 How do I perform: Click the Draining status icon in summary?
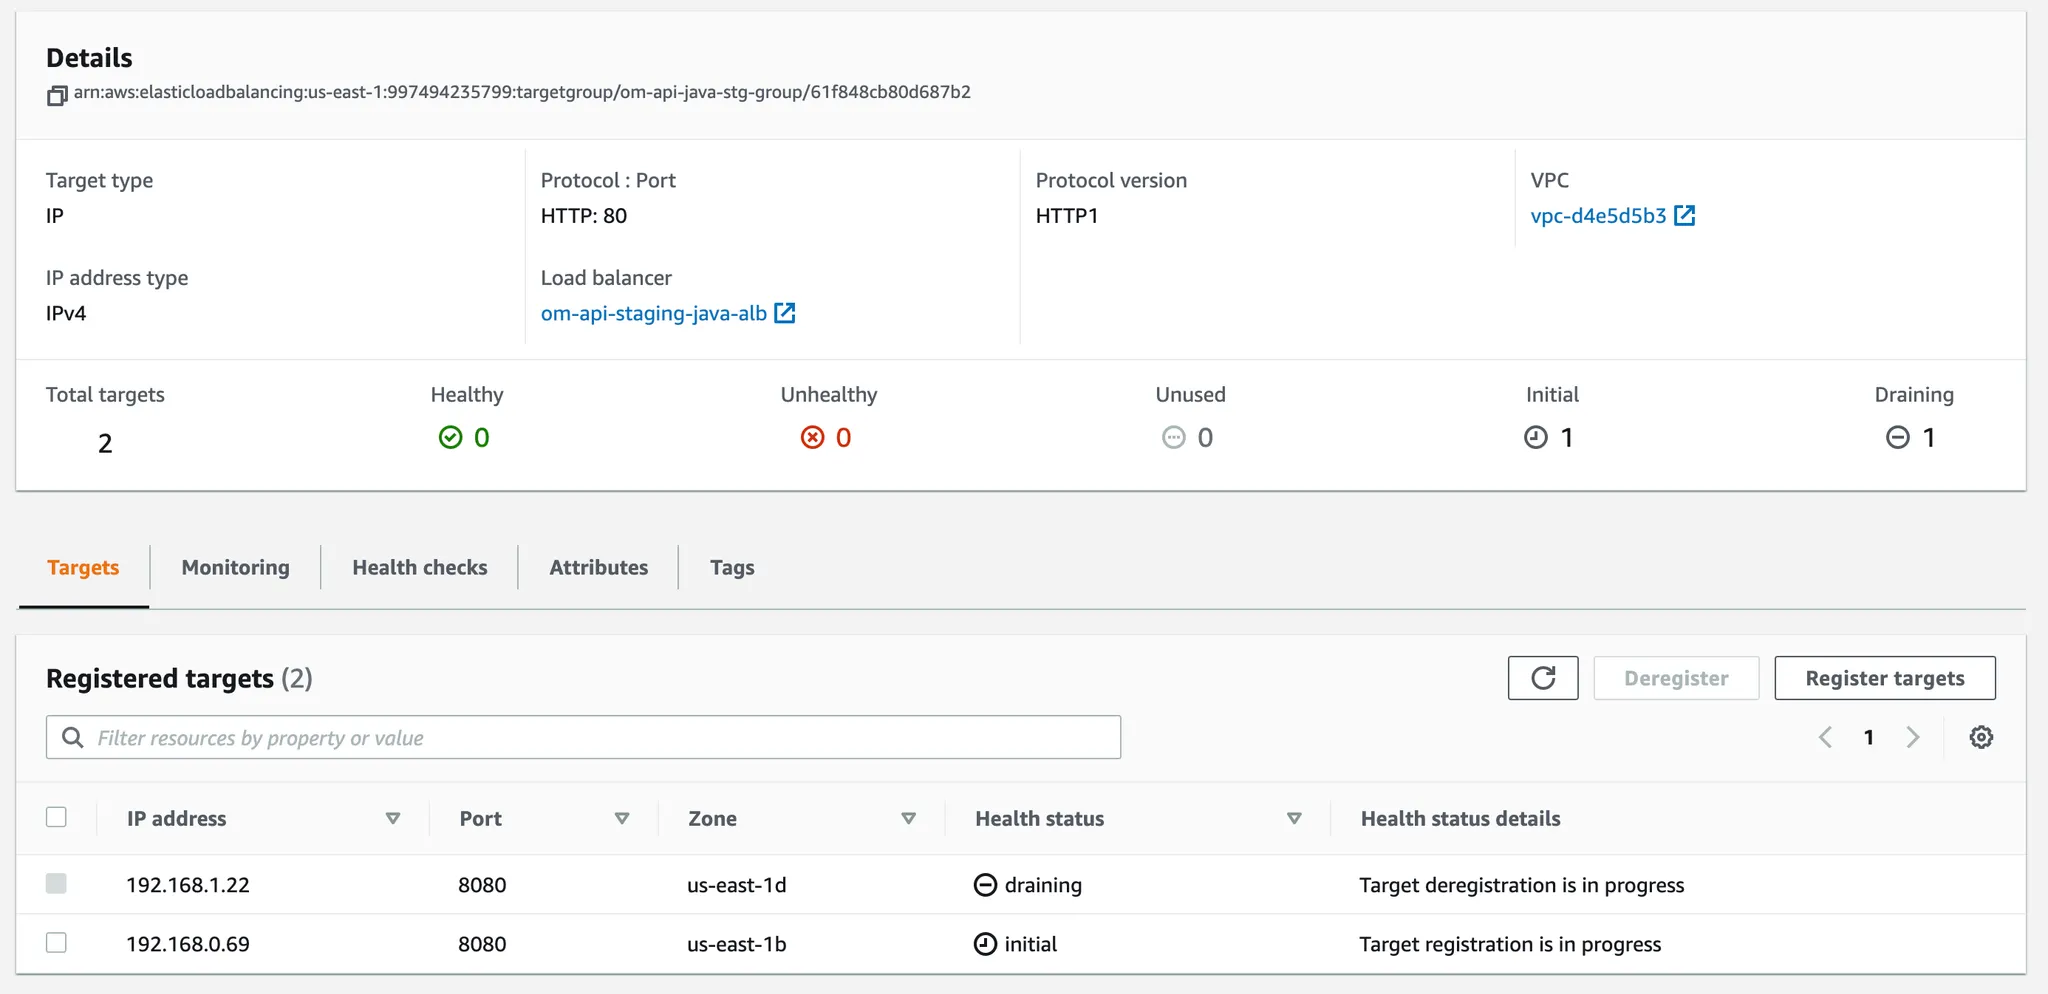(1897, 437)
